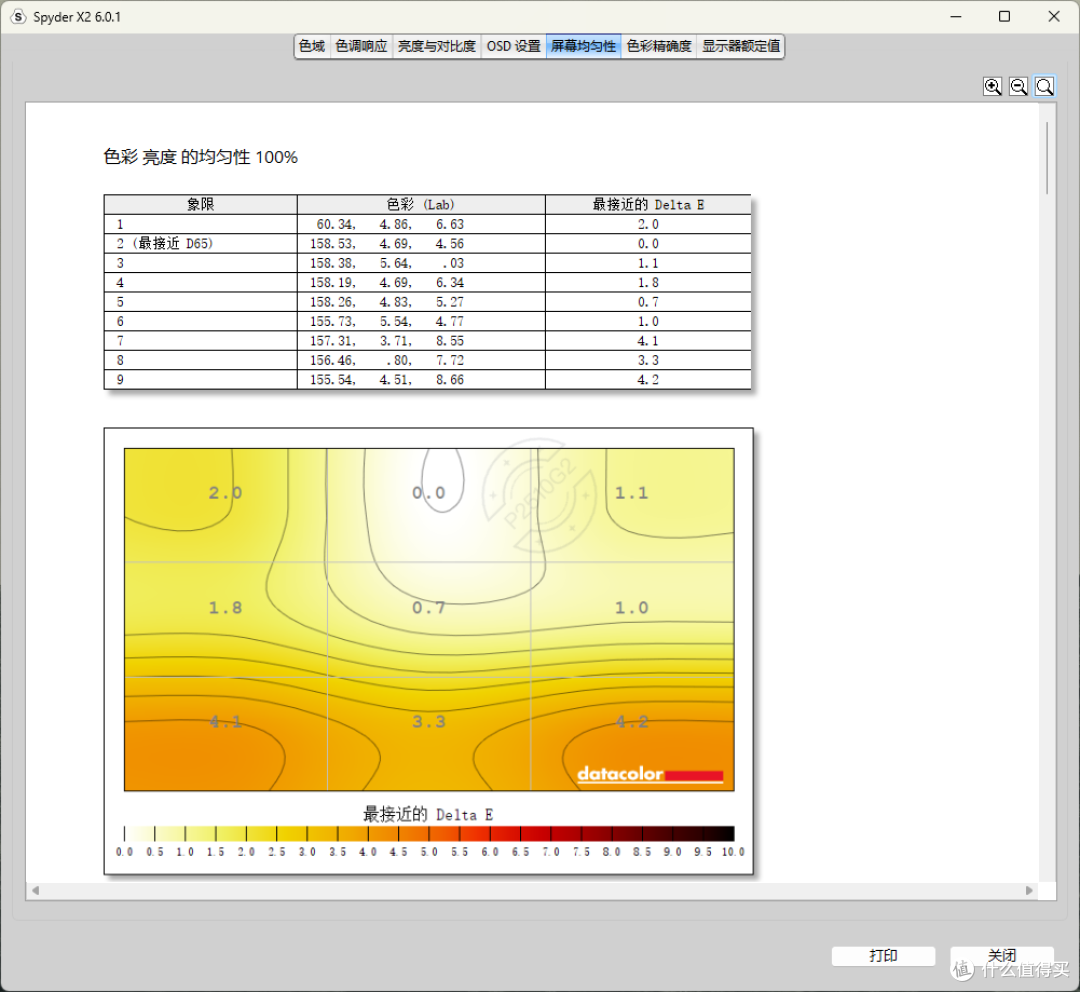The height and width of the screenshot is (992, 1080).
Task: Click the 最接近的 Delta E legend title
Action: tap(428, 815)
